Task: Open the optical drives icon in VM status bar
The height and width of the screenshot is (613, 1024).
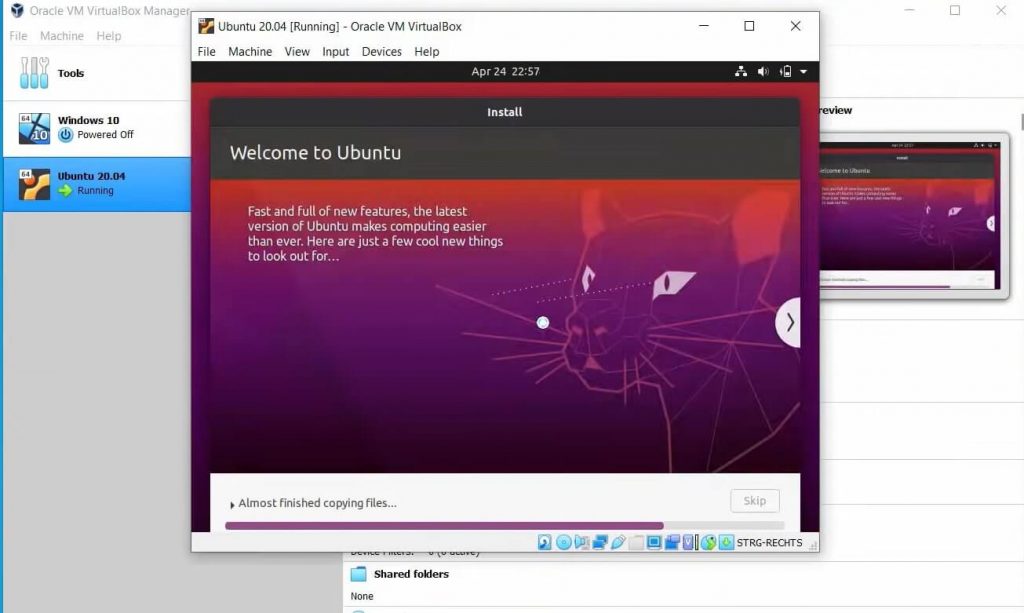Action: (x=562, y=542)
